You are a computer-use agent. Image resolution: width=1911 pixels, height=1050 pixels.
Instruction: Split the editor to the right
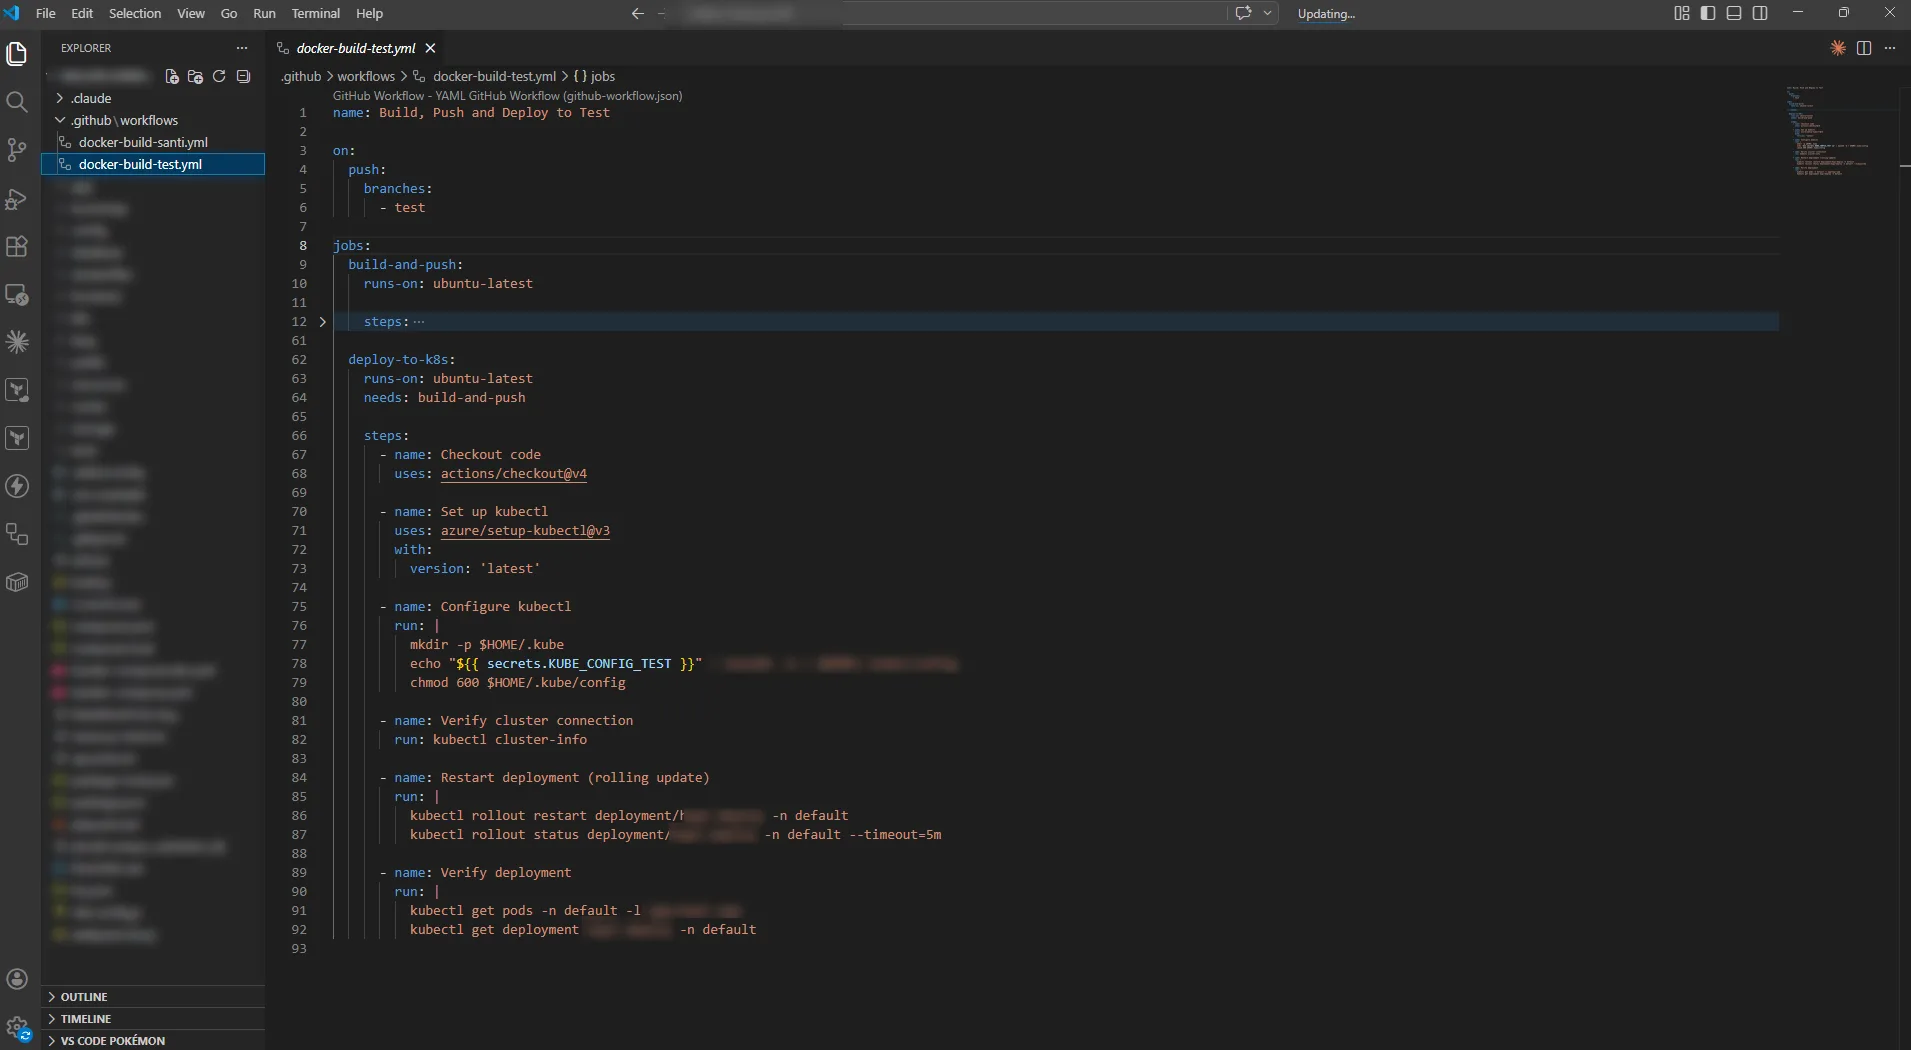tap(1864, 48)
